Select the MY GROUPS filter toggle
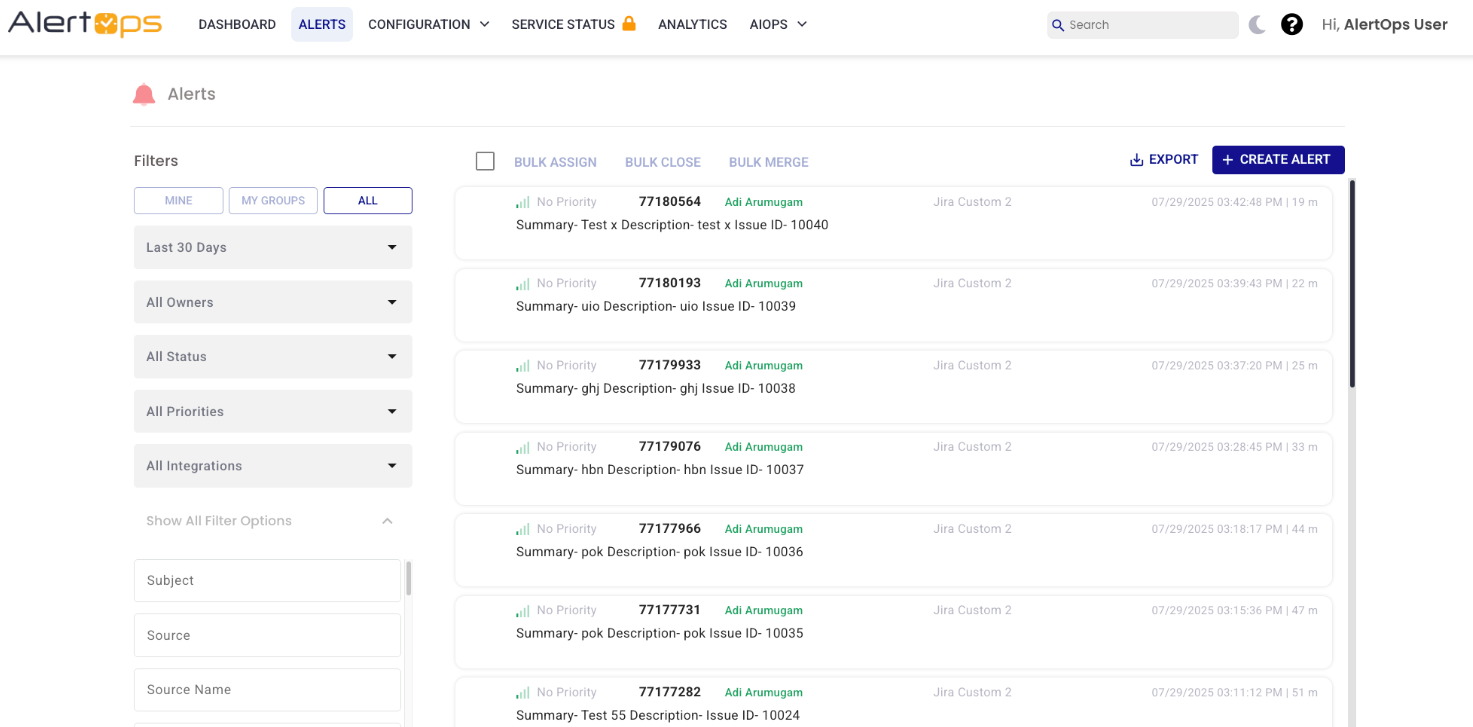This screenshot has height=727, width=1473. [273, 200]
